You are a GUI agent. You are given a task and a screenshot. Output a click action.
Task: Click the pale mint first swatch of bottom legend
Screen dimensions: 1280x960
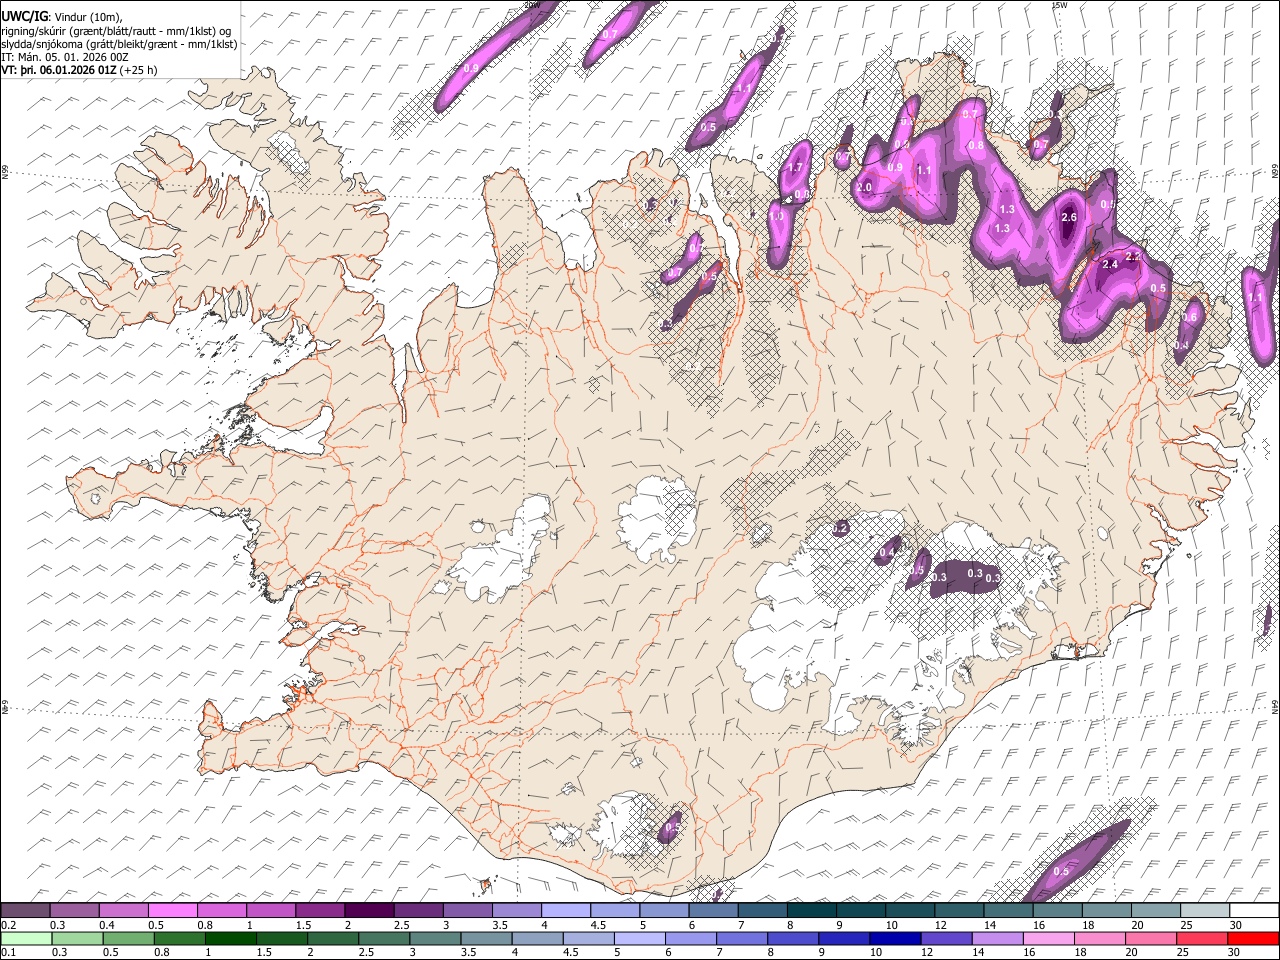(25, 938)
